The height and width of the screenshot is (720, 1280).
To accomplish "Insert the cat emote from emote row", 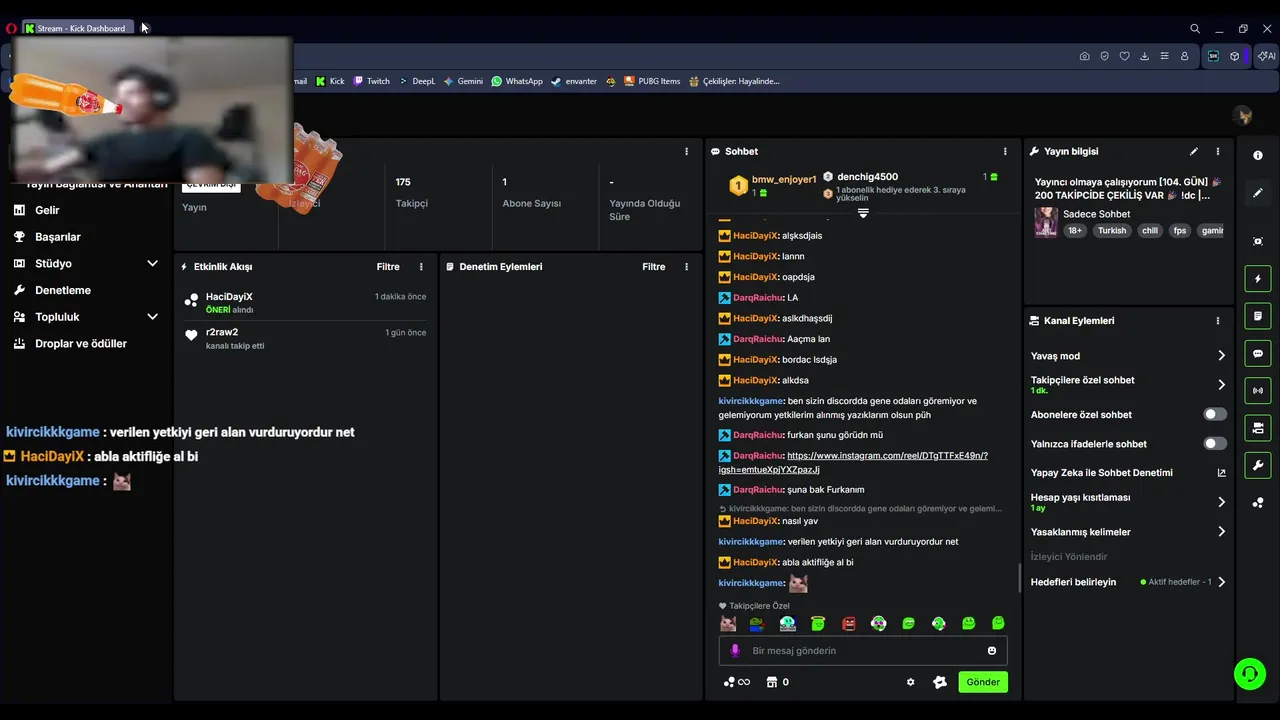I will (728, 623).
